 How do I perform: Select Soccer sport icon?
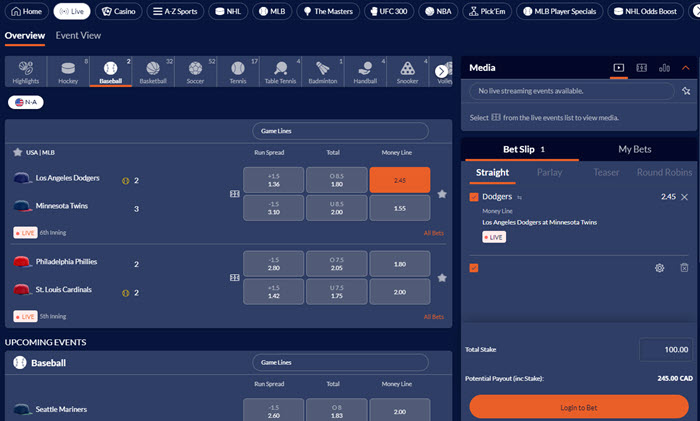coord(196,71)
